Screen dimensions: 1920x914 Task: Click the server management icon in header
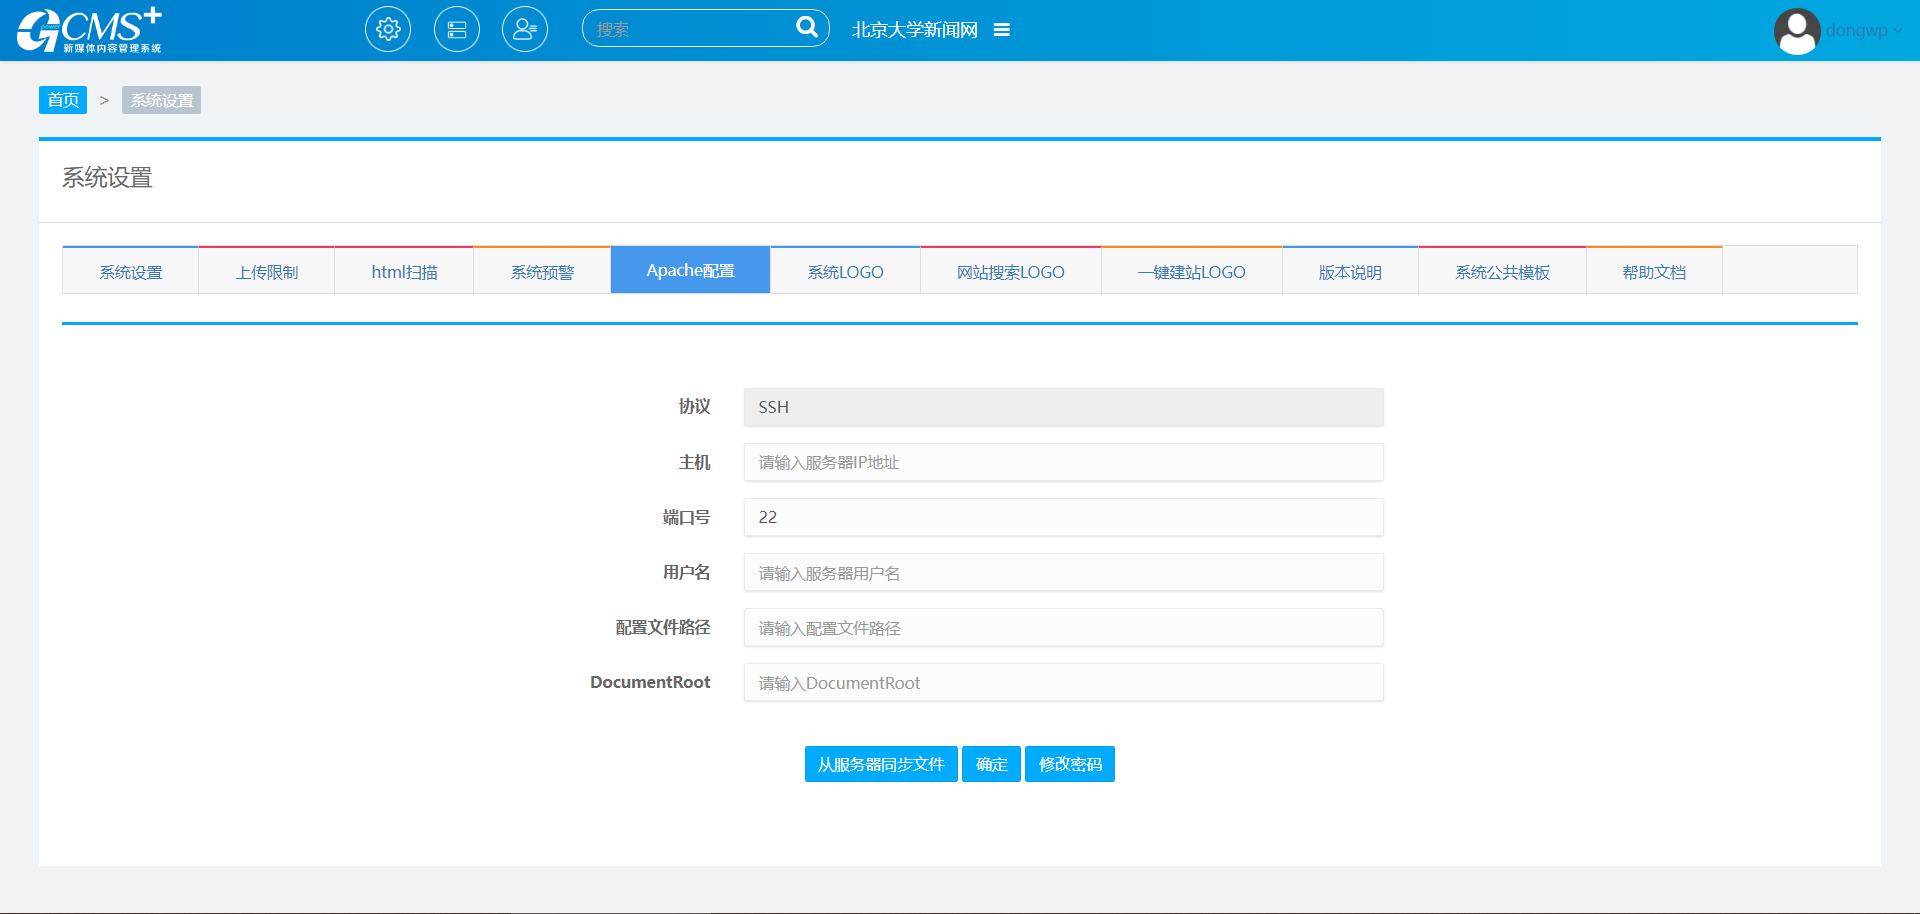click(457, 30)
